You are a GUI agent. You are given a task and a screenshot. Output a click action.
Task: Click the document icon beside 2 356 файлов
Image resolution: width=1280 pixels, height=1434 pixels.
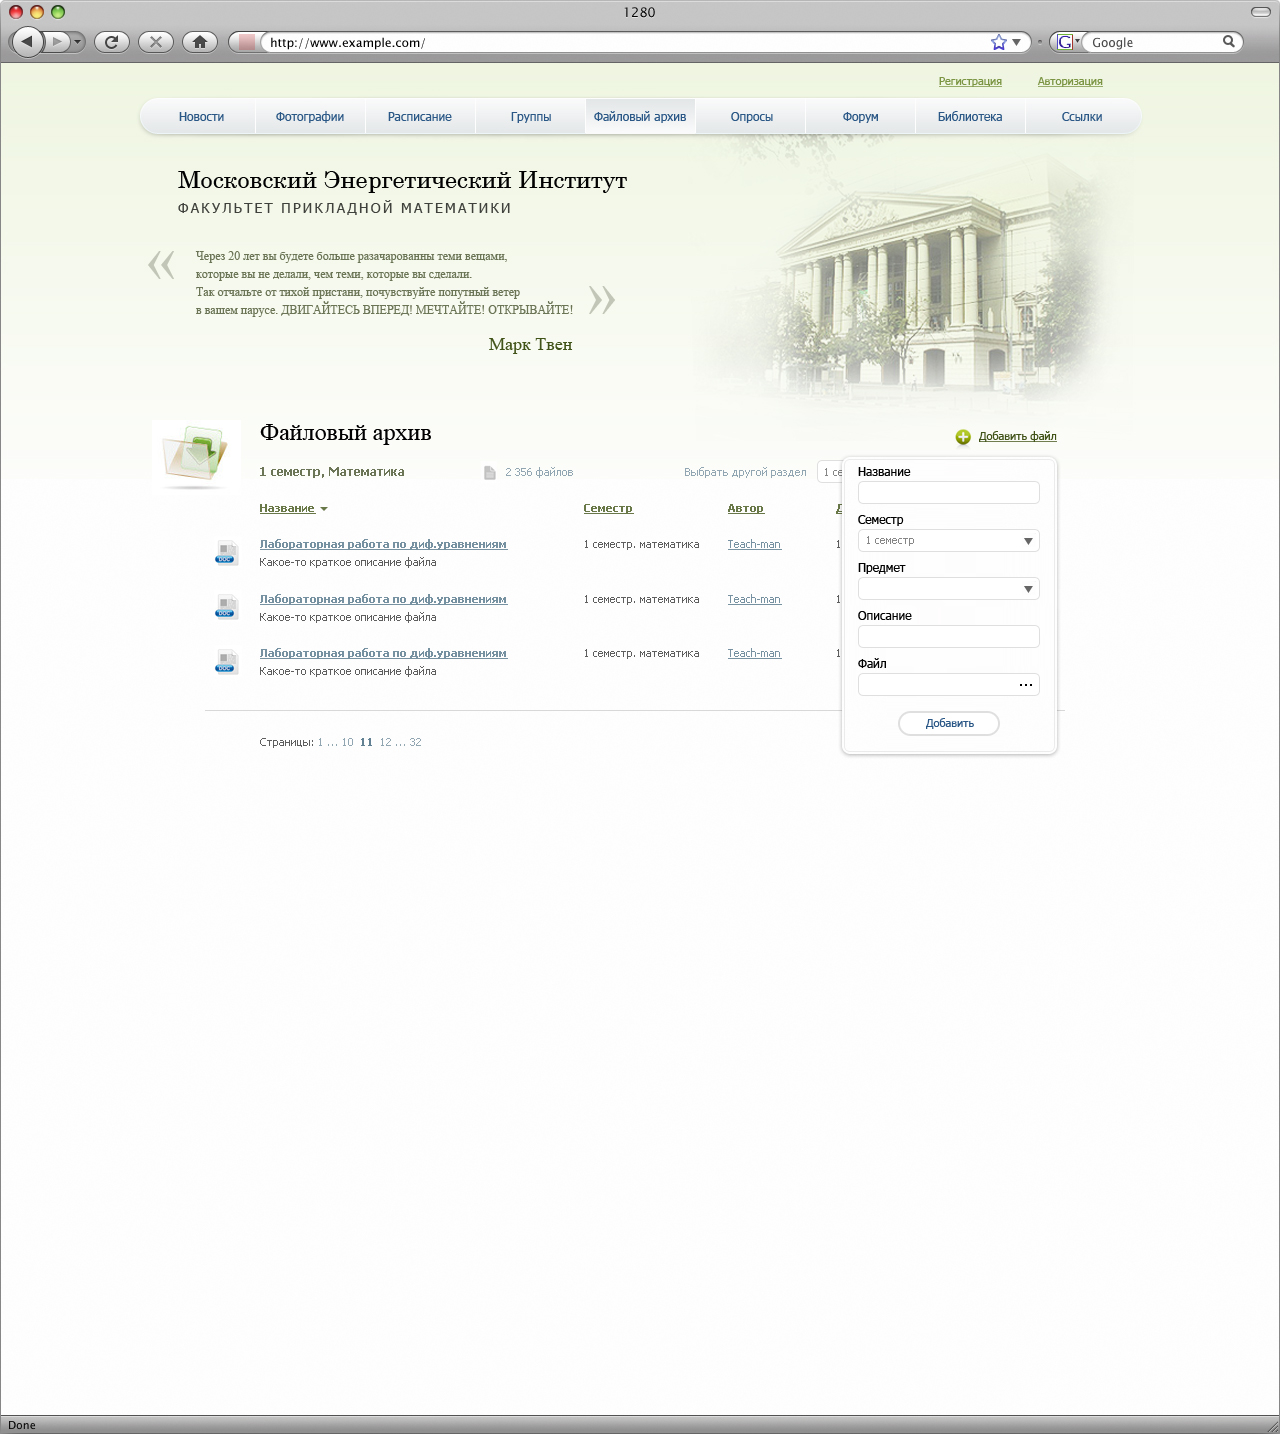[x=490, y=473]
